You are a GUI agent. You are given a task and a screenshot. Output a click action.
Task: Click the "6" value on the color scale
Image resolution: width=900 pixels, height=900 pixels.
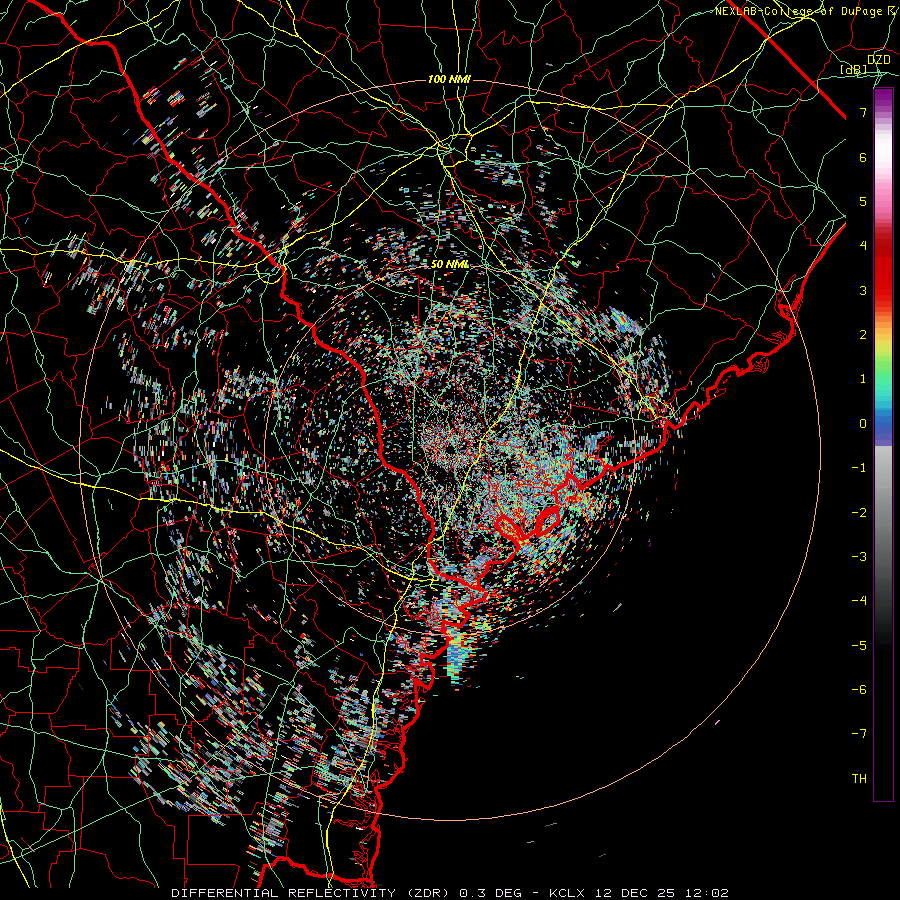[863, 157]
